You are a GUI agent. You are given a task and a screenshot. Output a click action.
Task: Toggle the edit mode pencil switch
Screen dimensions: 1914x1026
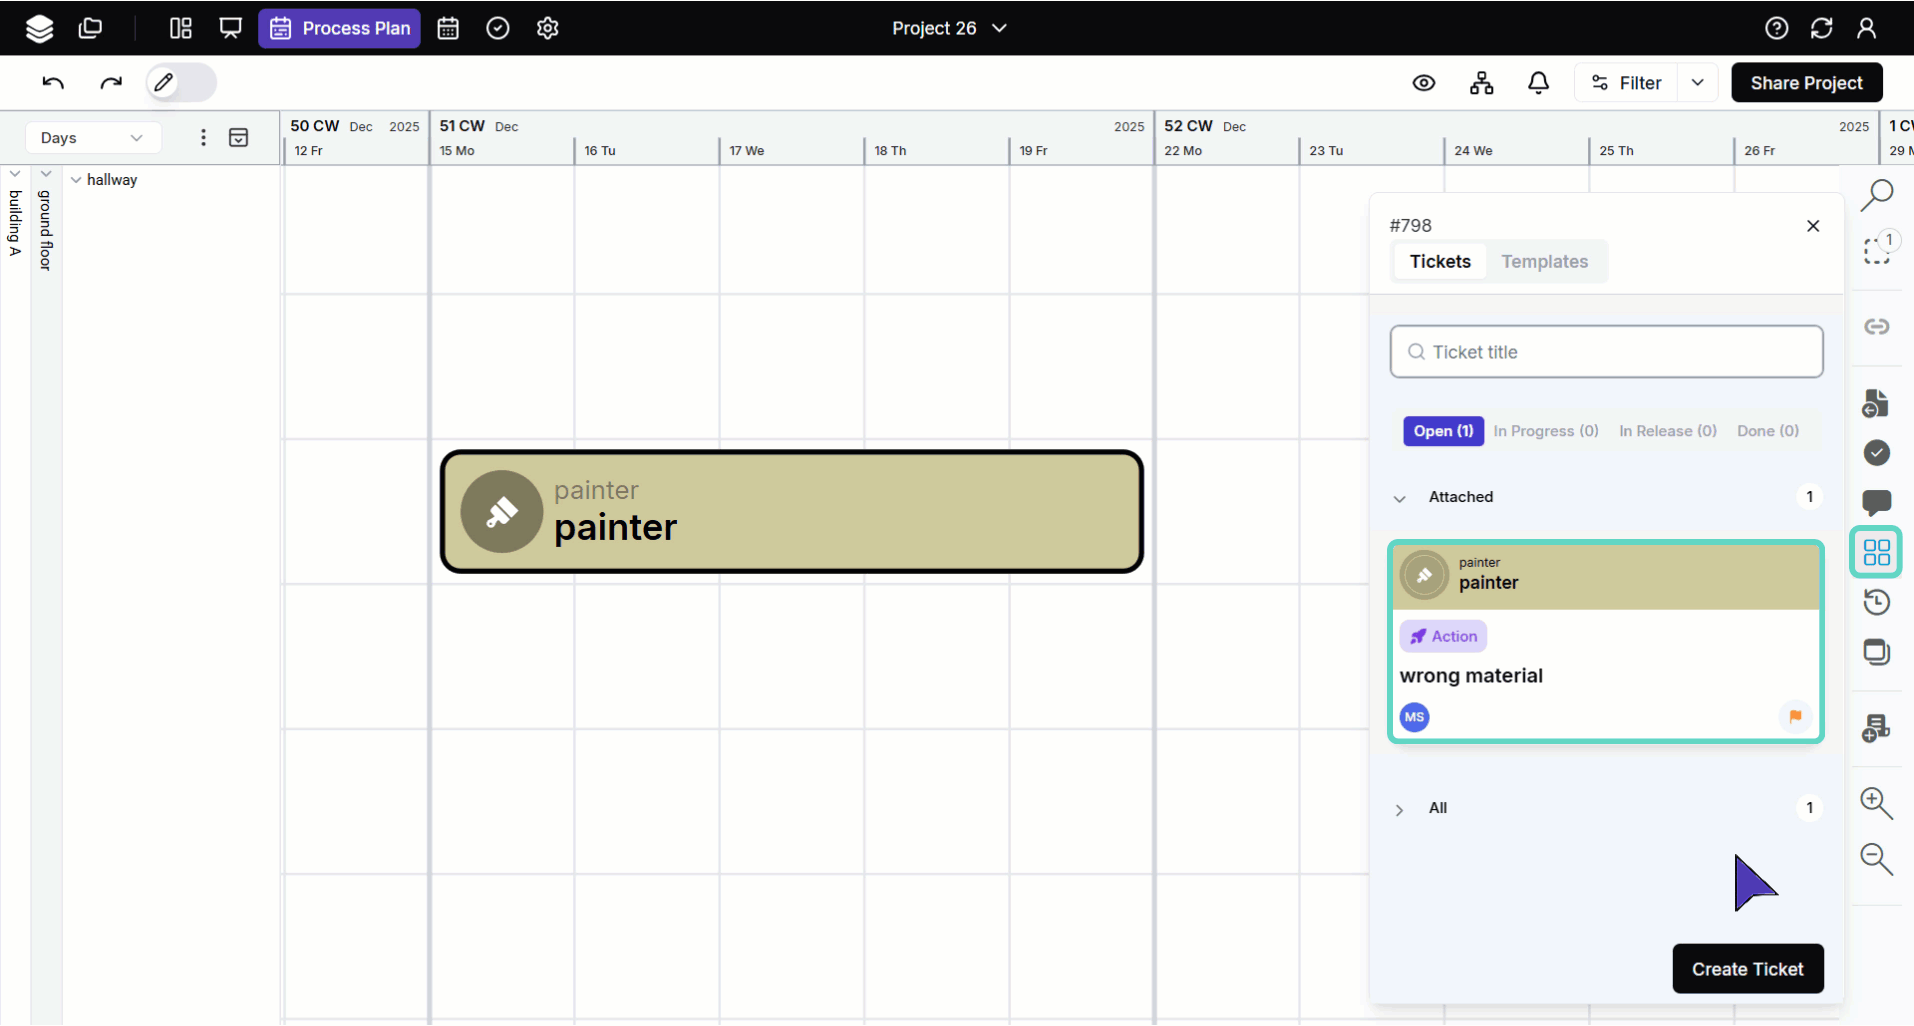181,83
